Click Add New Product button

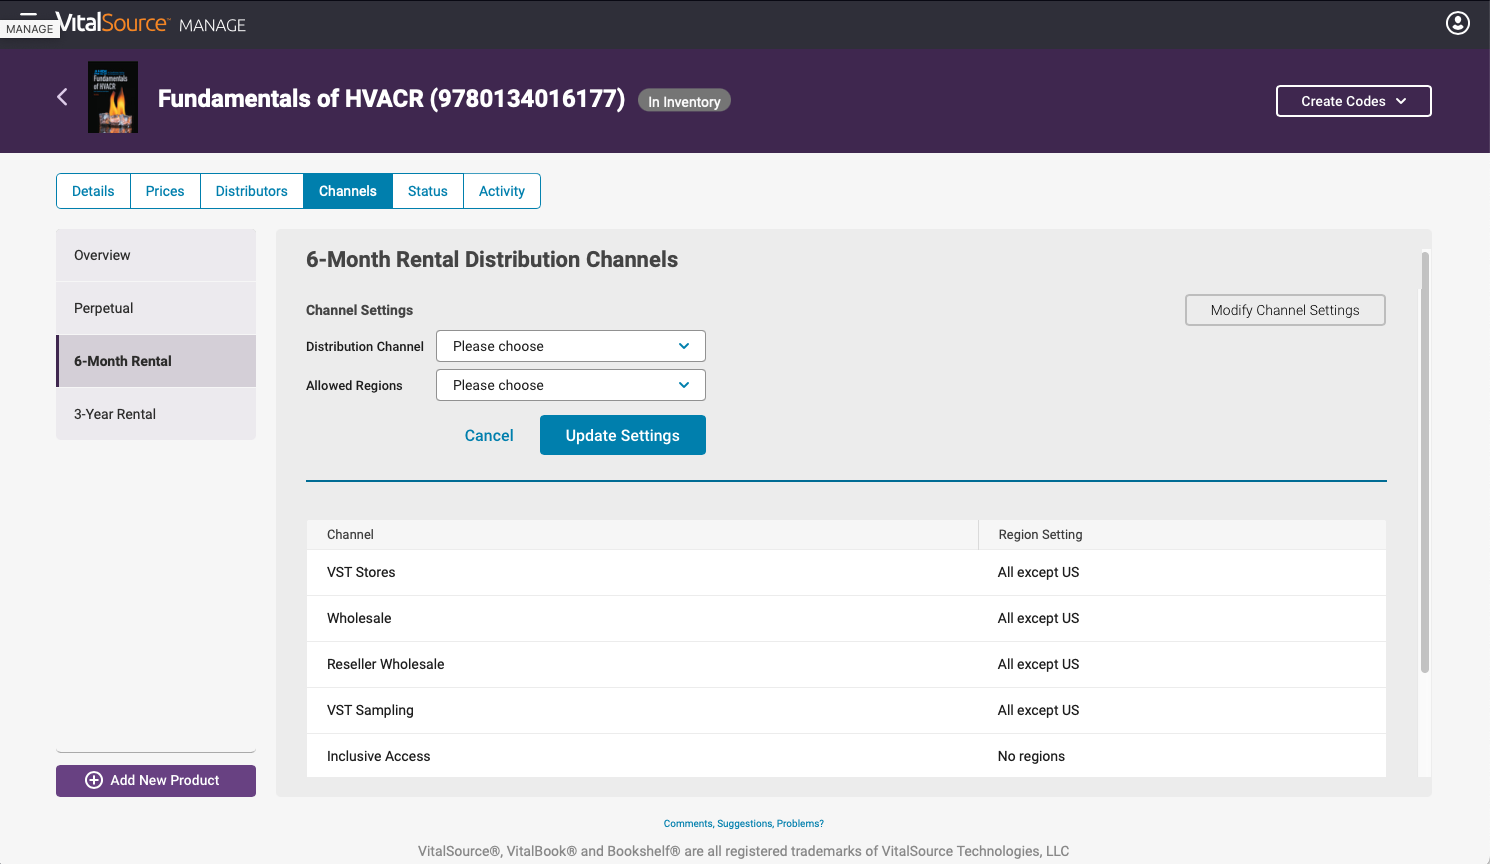point(156,780)
